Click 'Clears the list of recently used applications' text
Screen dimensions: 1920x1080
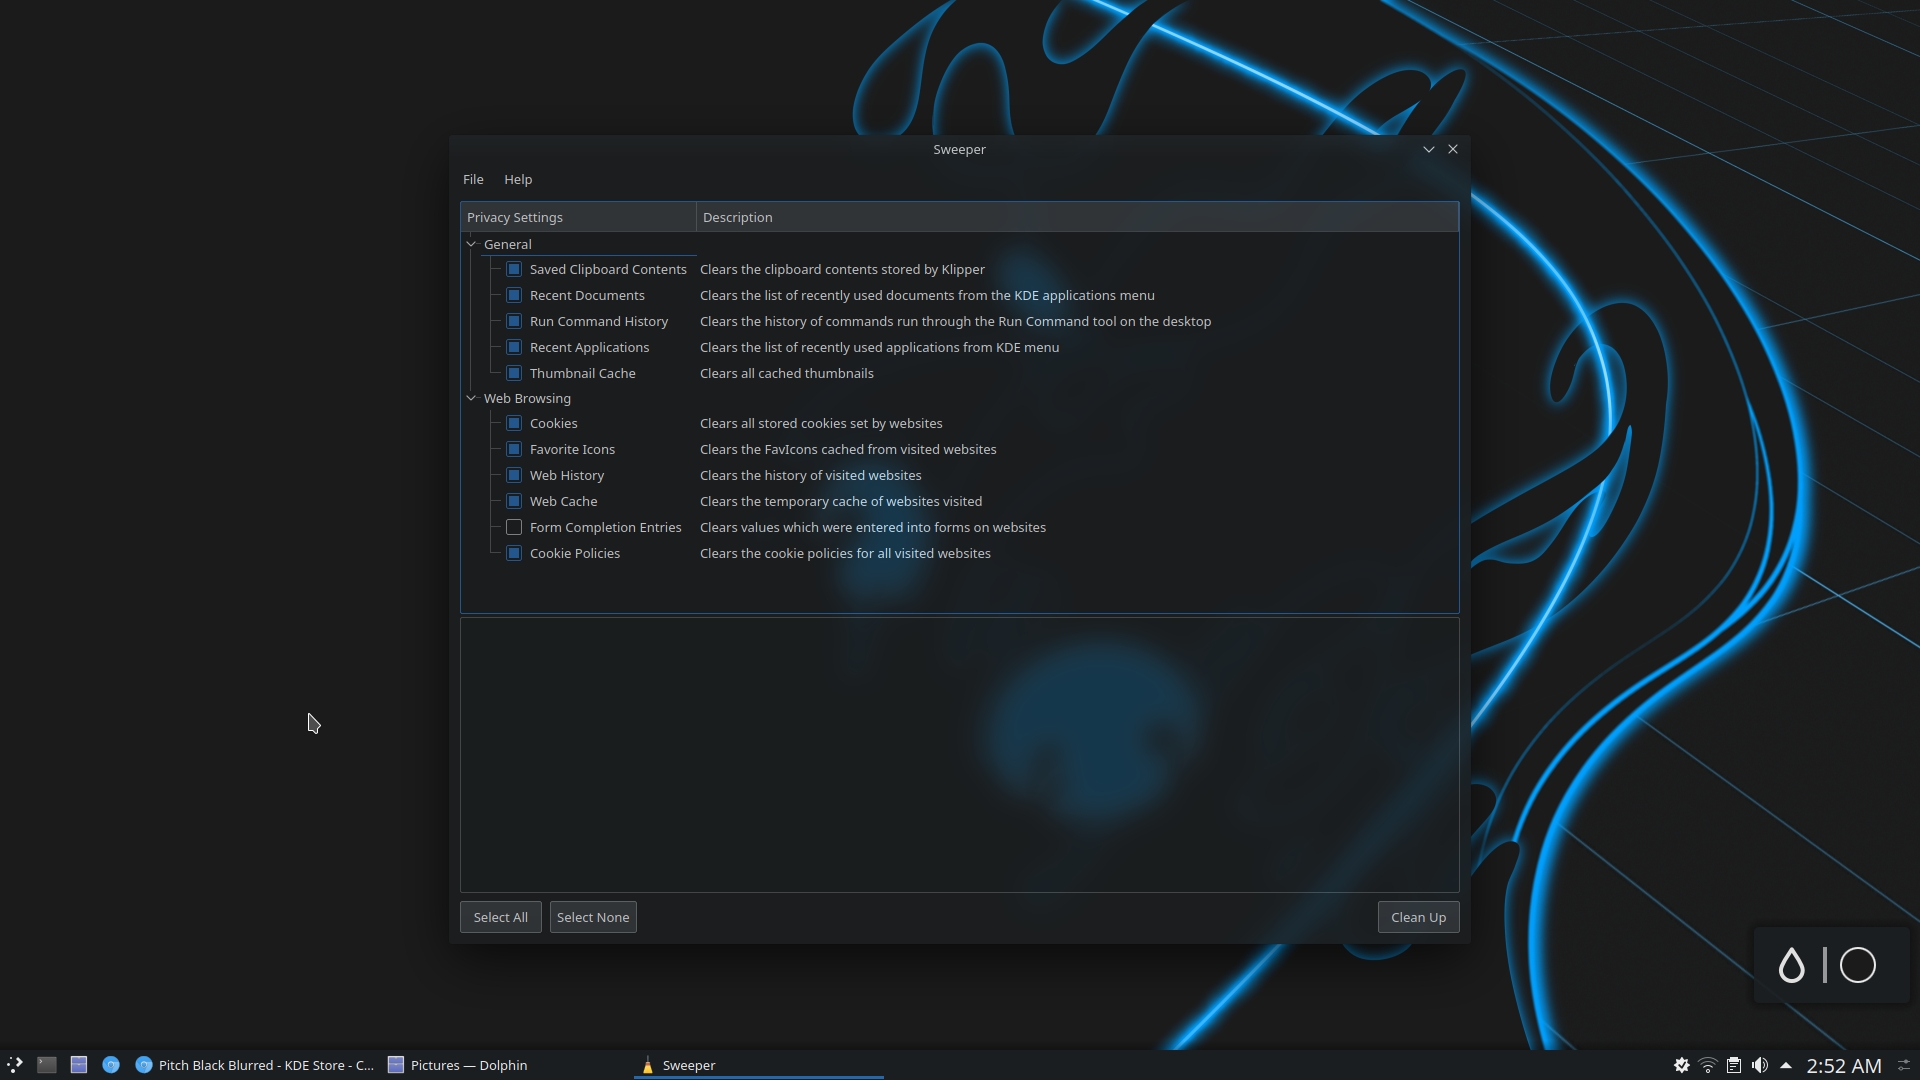[879, 347]
